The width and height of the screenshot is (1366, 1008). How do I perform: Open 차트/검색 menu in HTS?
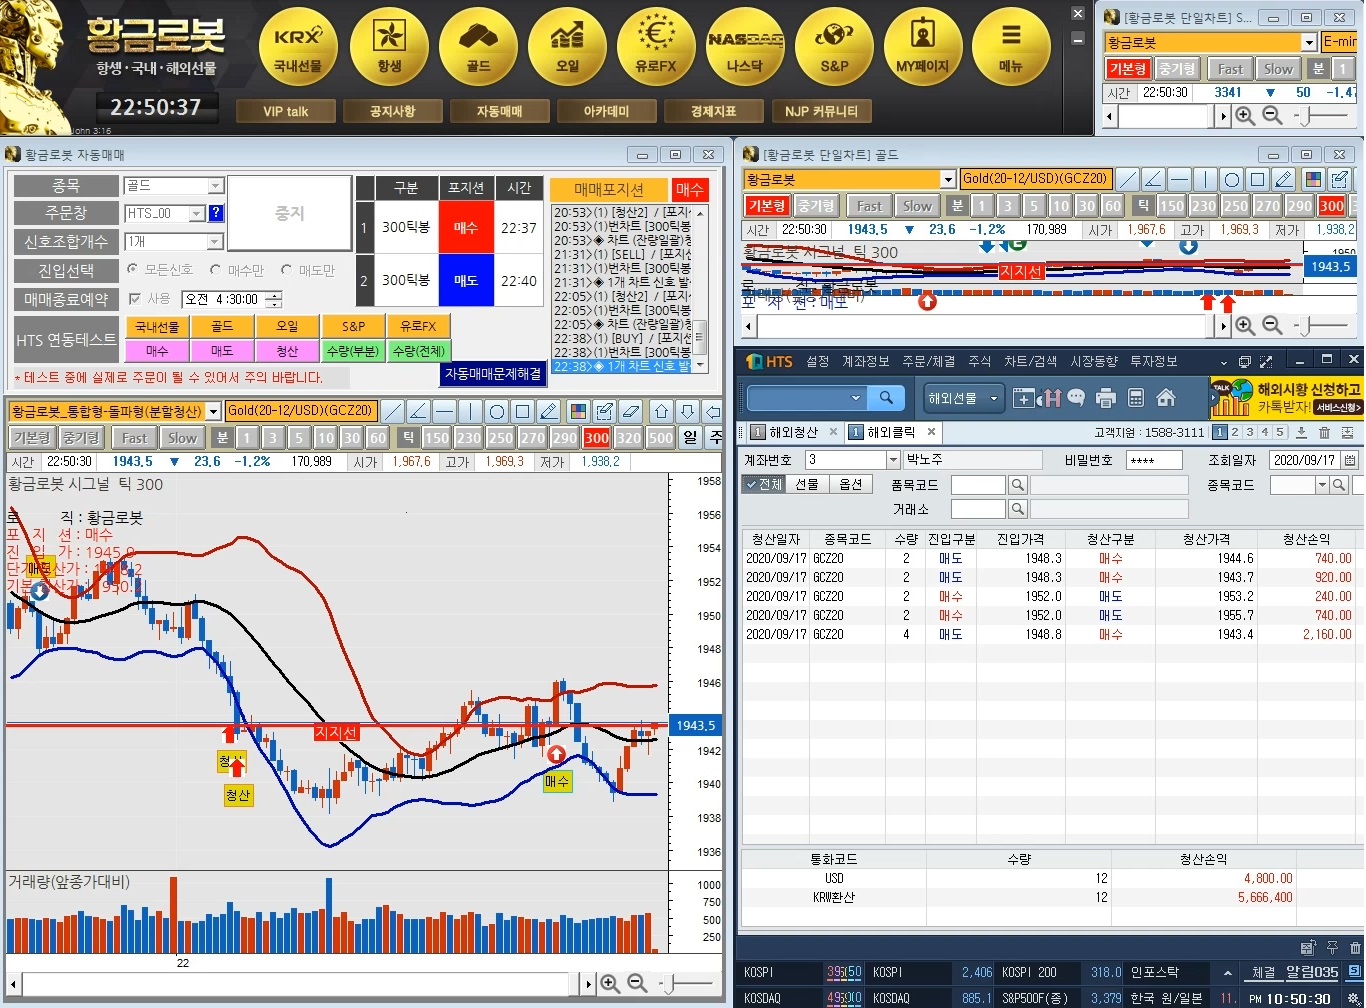click(x=1030, y=361)
